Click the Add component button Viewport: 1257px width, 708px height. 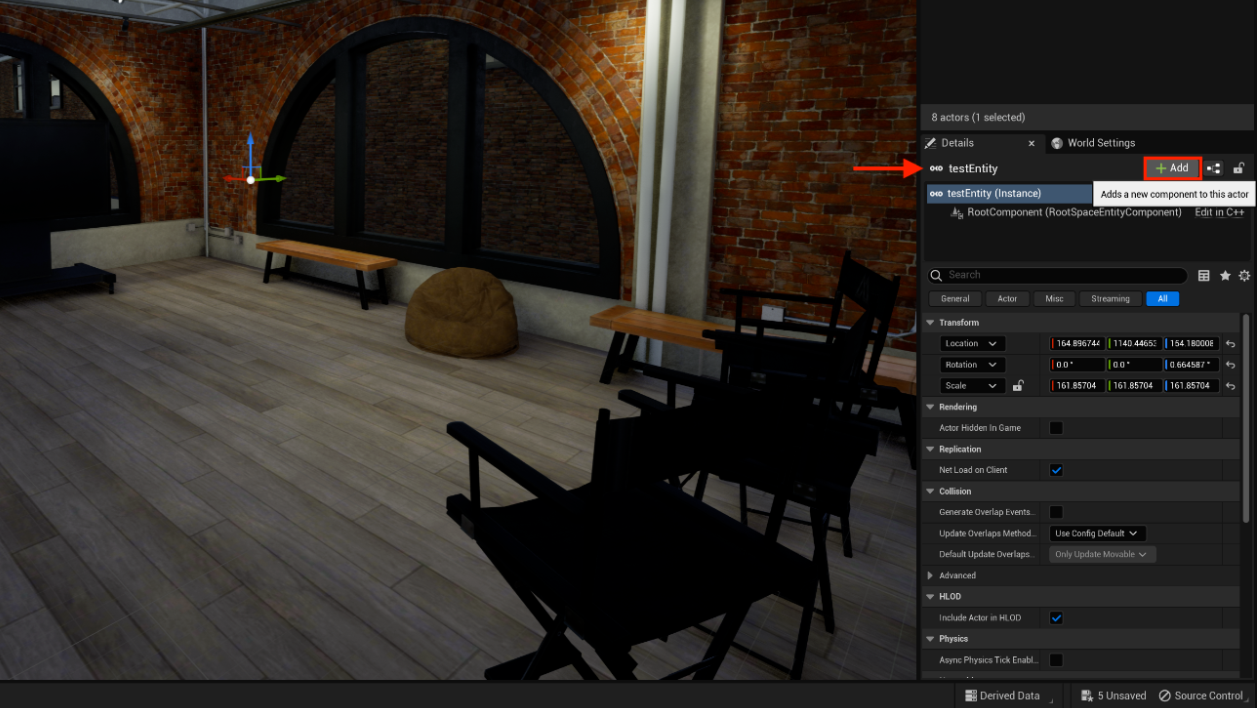[1172, 168]
